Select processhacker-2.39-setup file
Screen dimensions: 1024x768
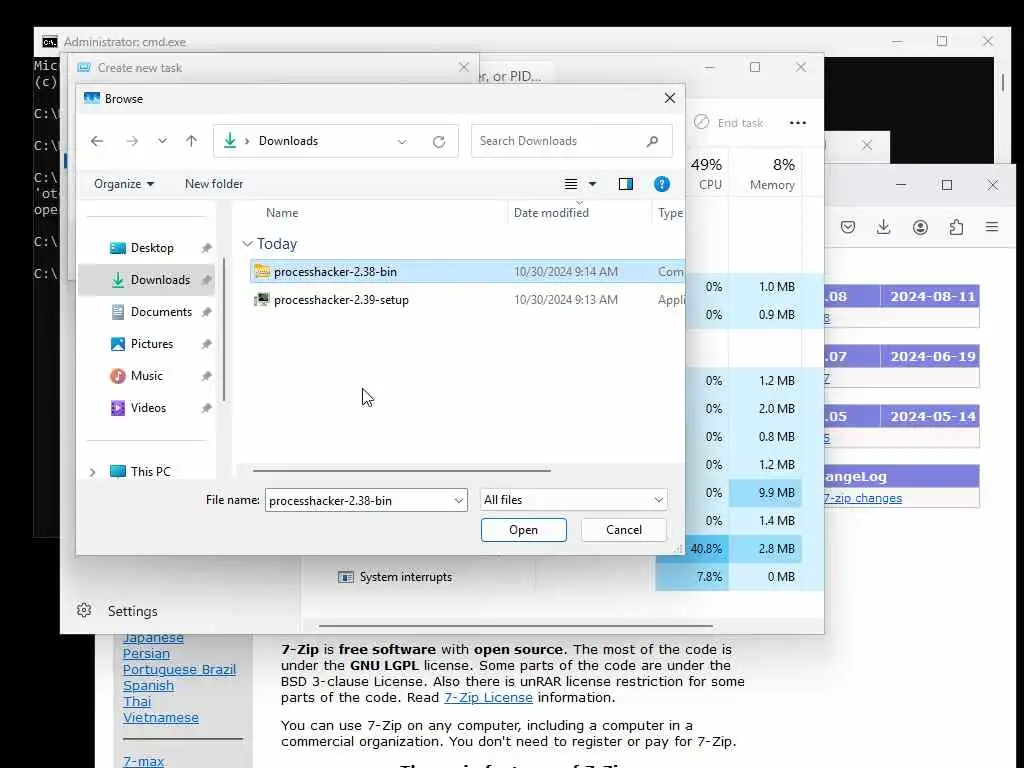pos(467,300)
